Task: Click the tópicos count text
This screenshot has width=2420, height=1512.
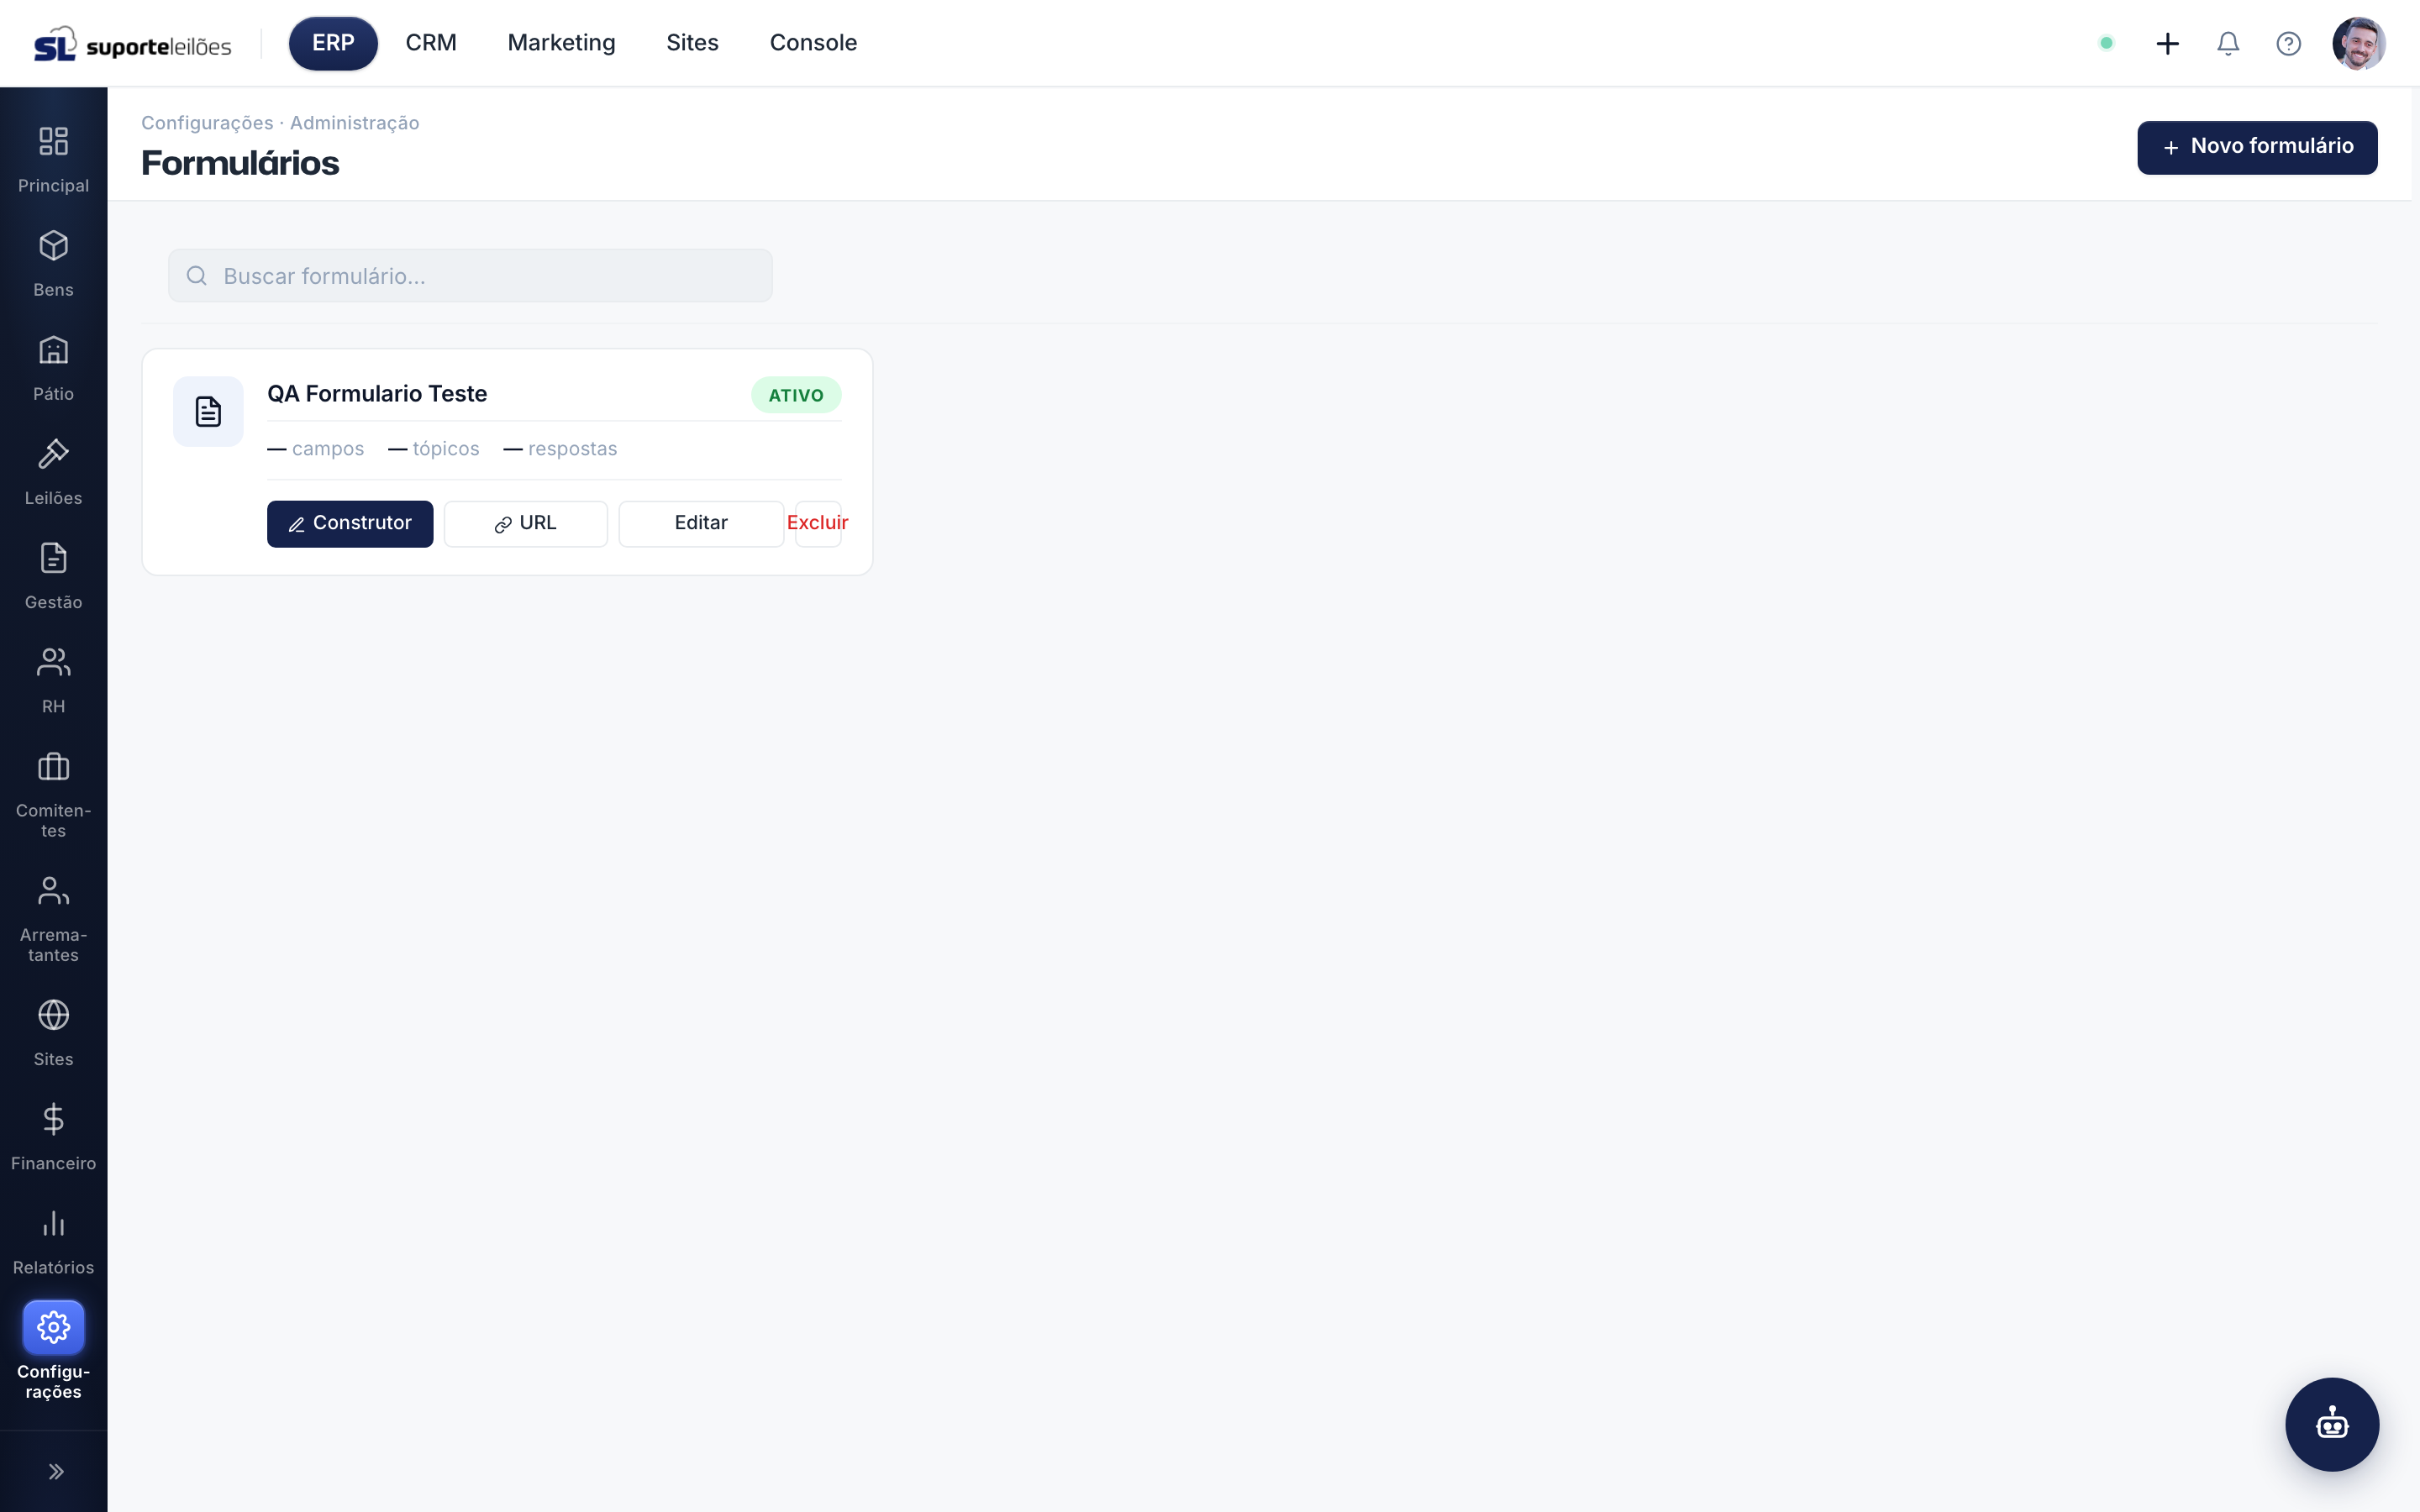Action: tap(434, 449)
